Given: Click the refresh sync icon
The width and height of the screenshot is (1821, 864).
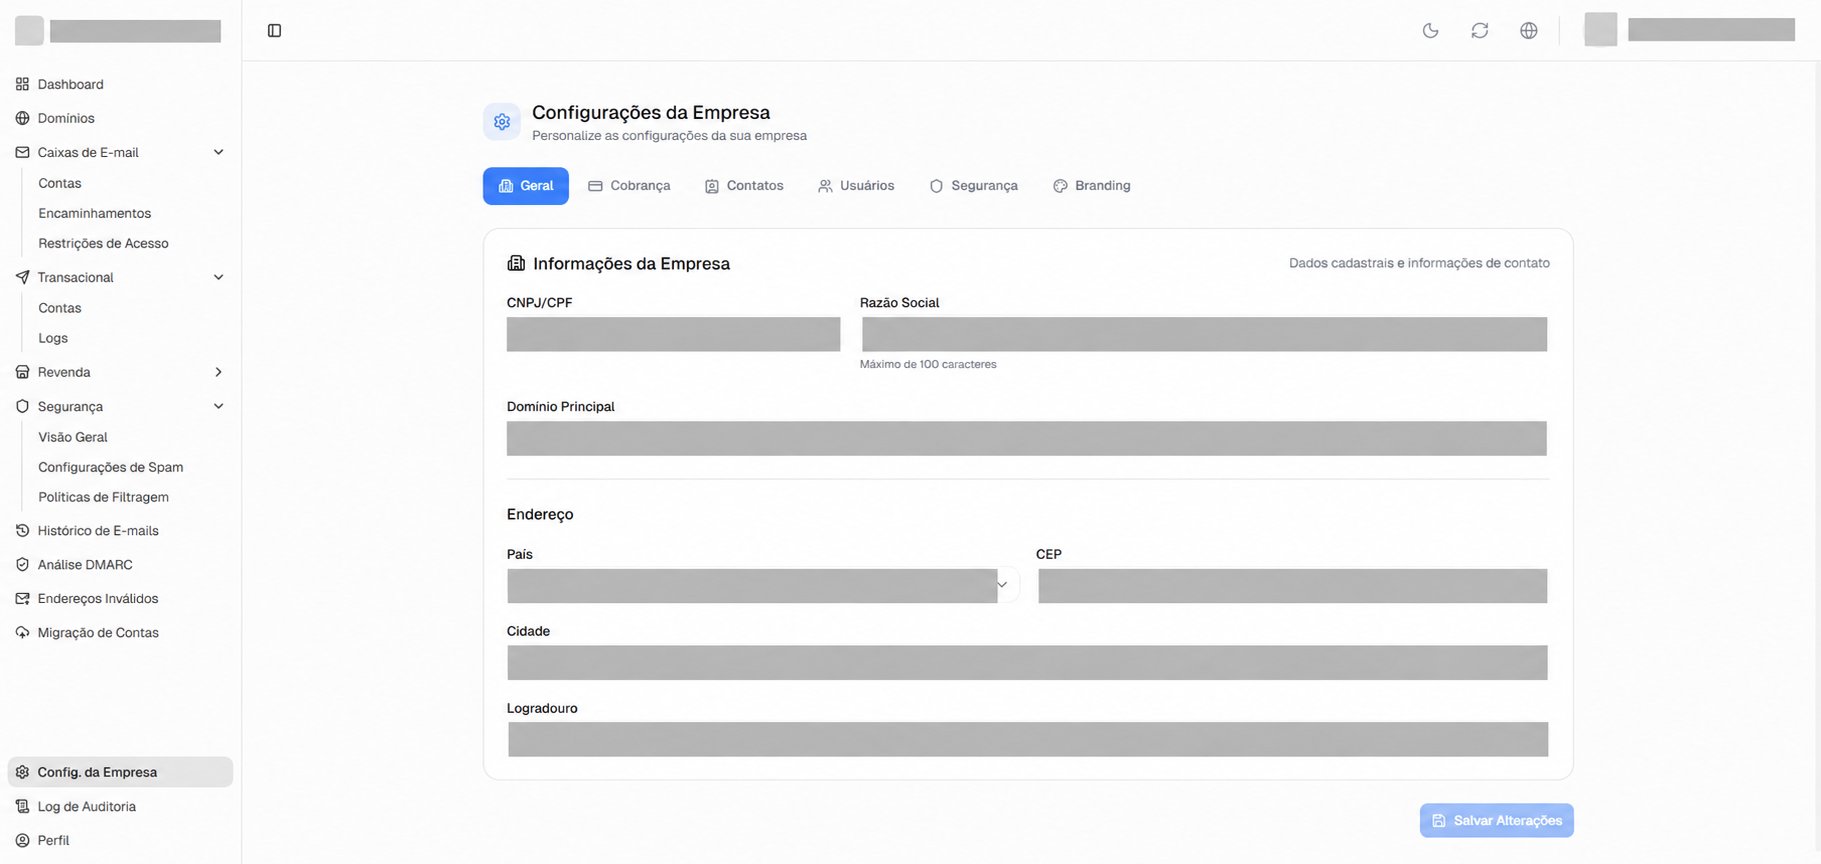Looking at the screenshot, I should click(x=1479, y=31).
